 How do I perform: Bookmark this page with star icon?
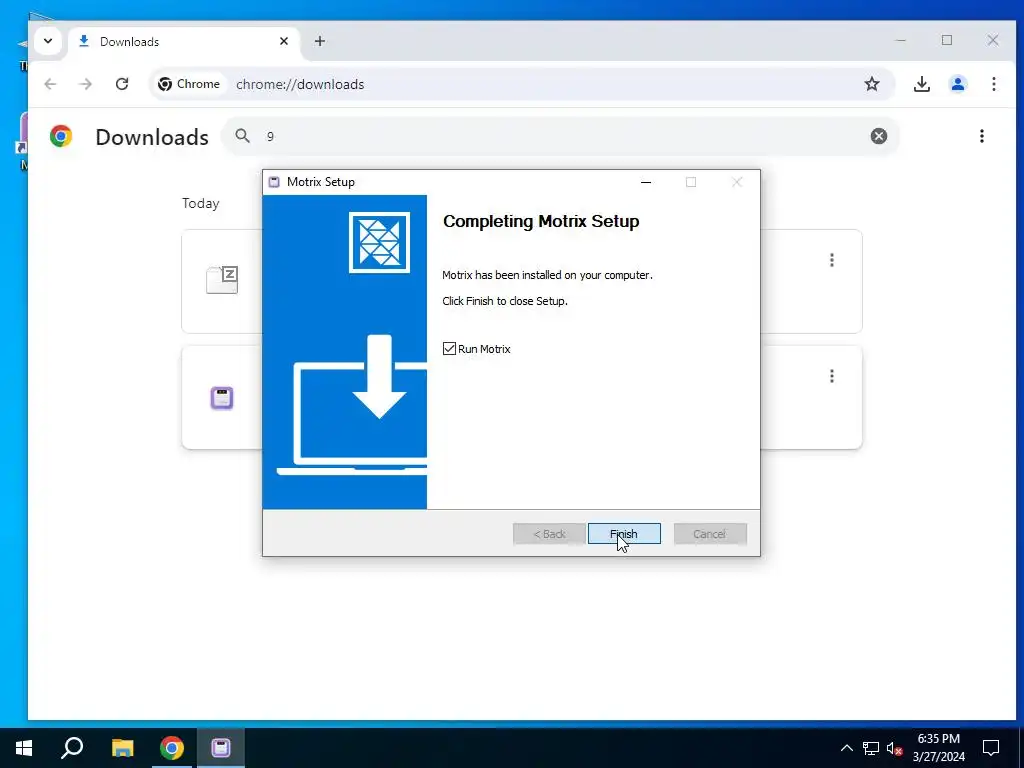tap(872, 84)
